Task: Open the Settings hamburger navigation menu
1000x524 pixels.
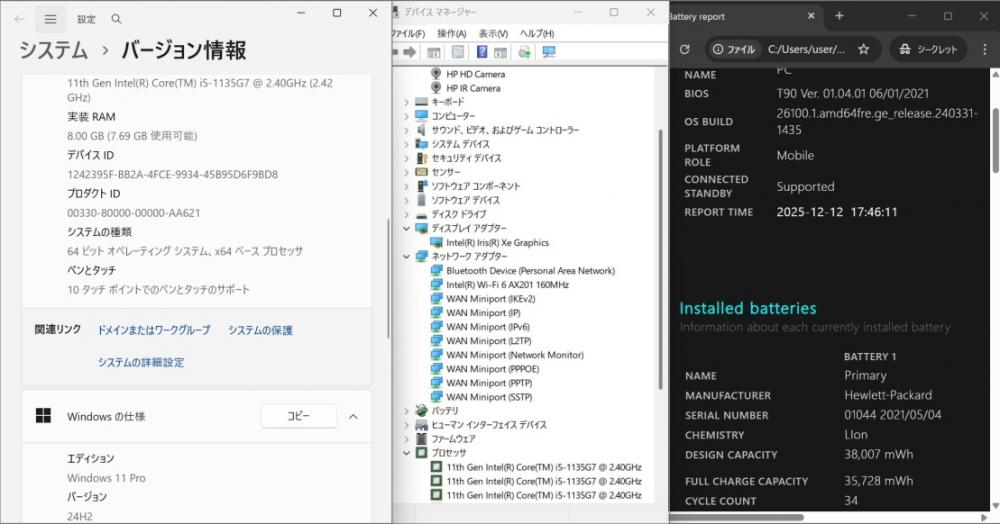Action: click(50, 19)
